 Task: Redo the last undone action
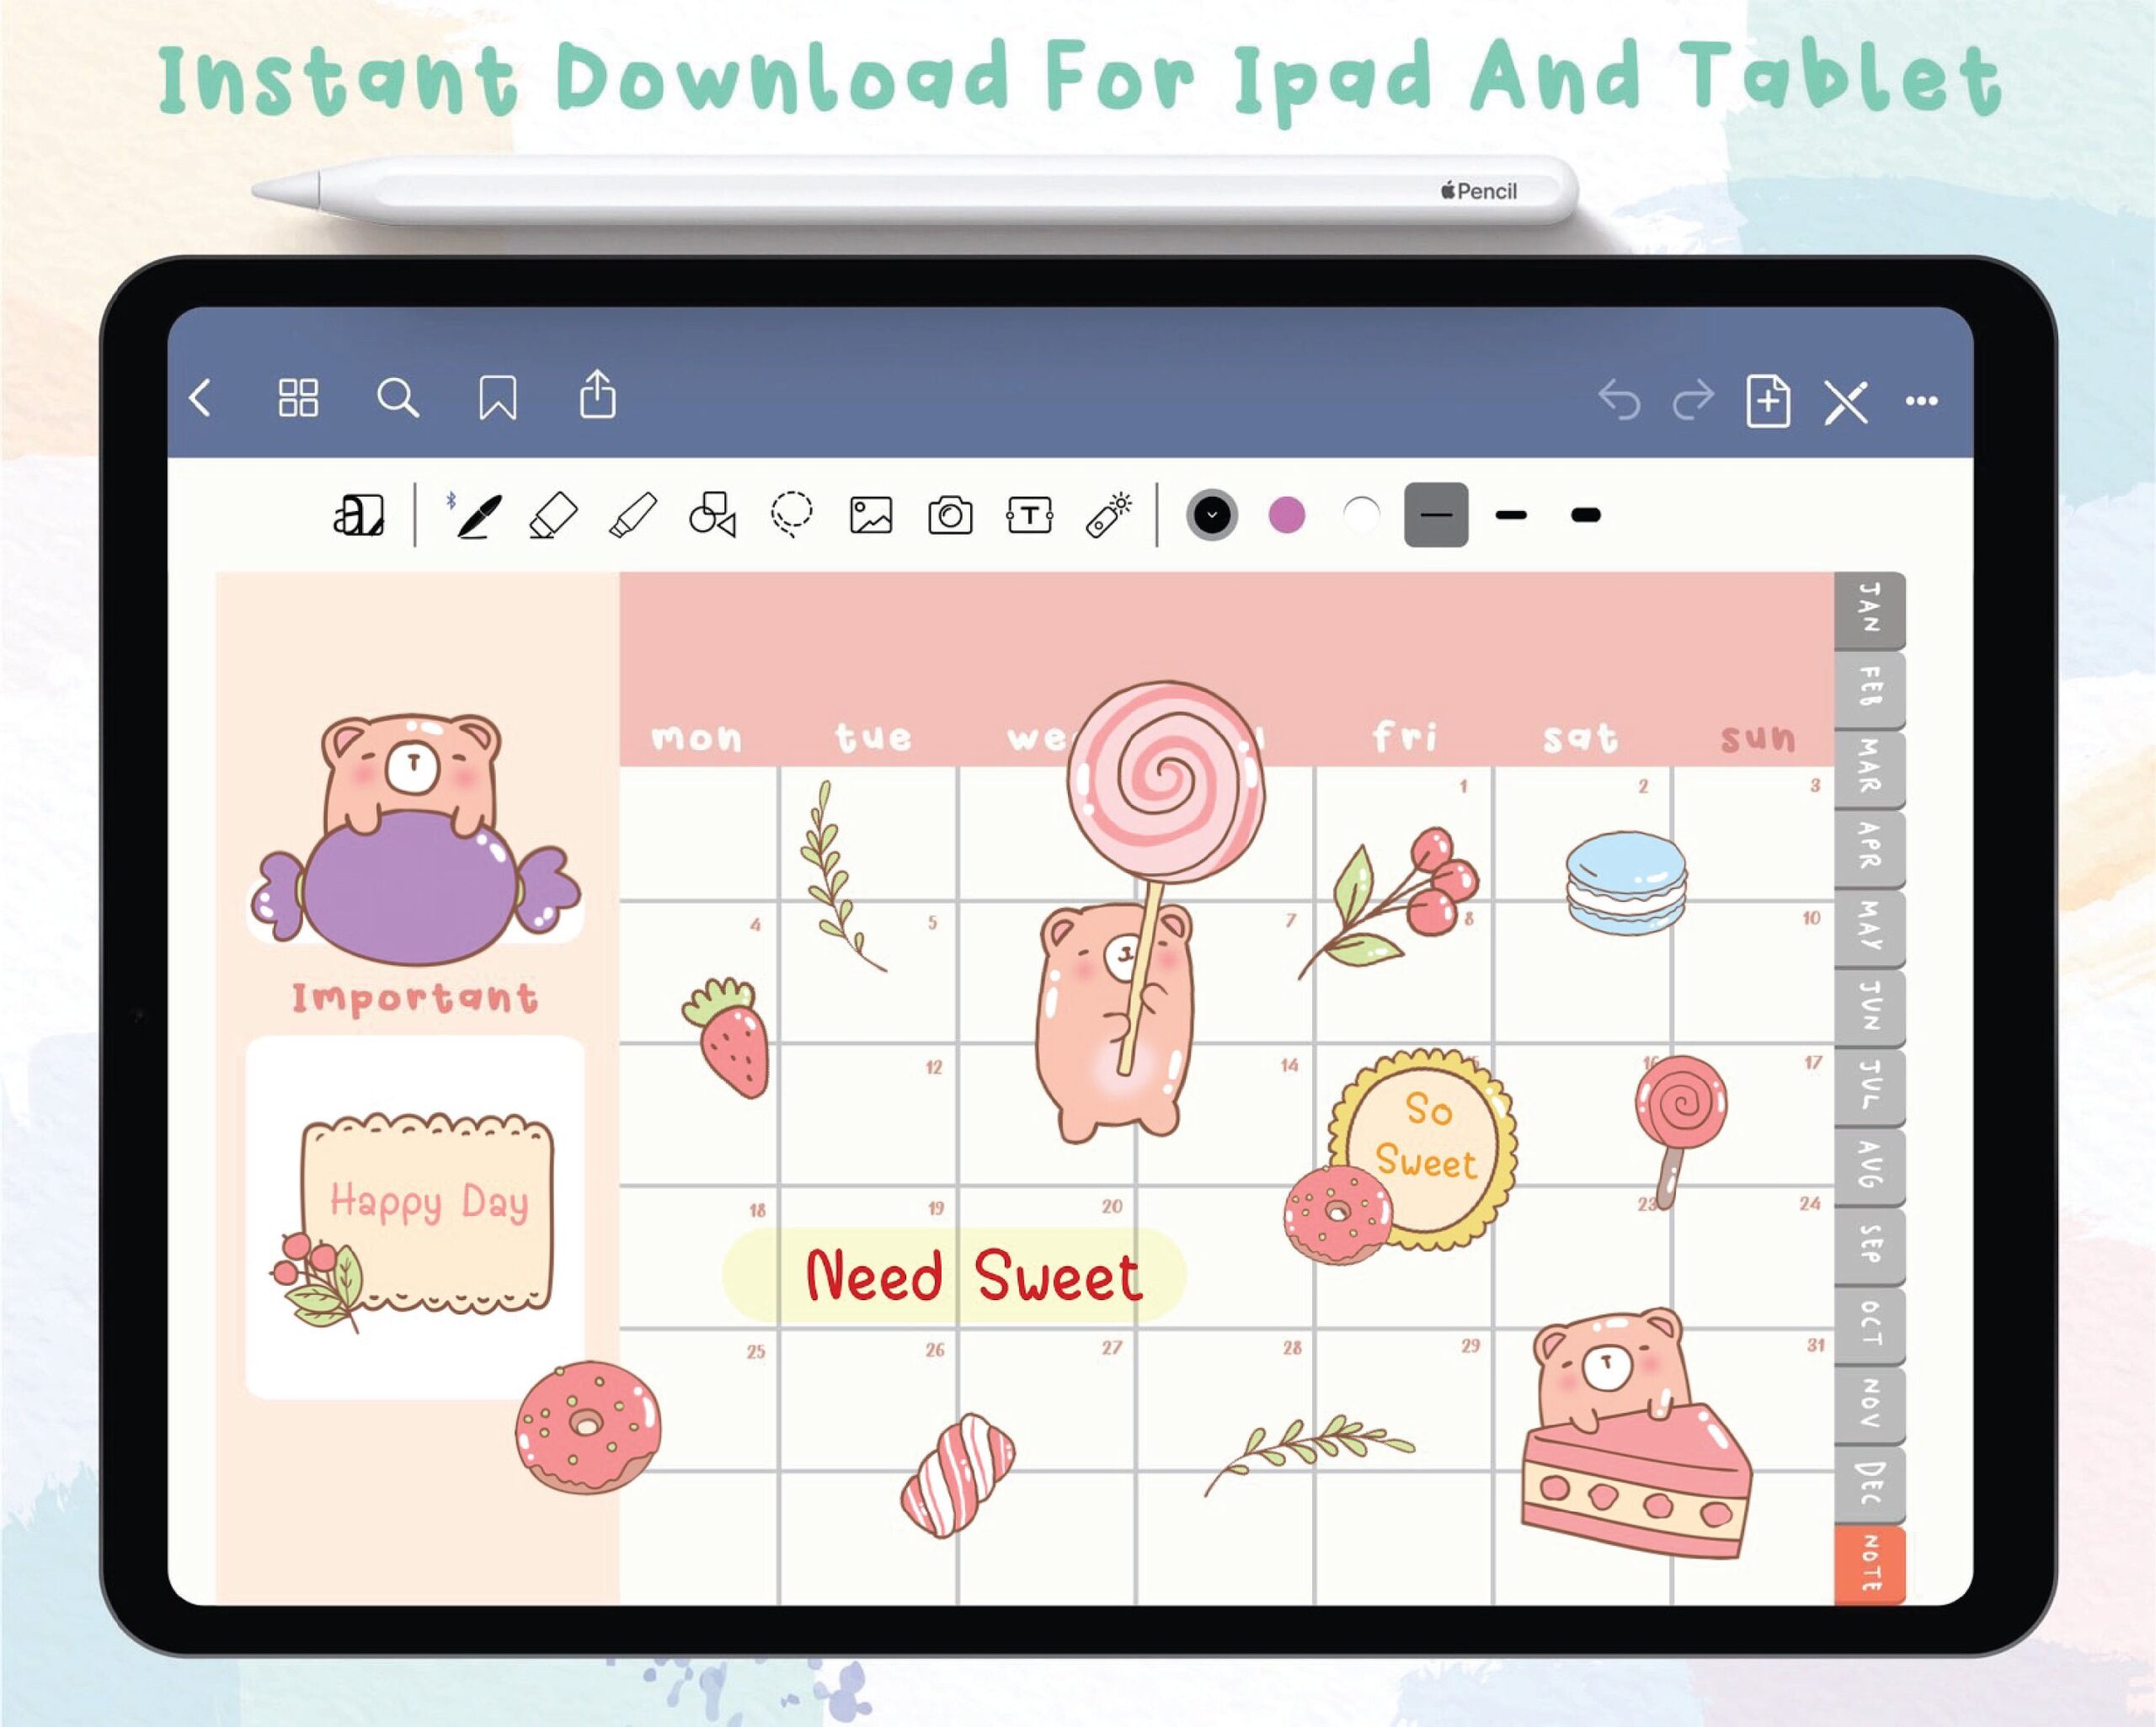tap(1693, 400)
